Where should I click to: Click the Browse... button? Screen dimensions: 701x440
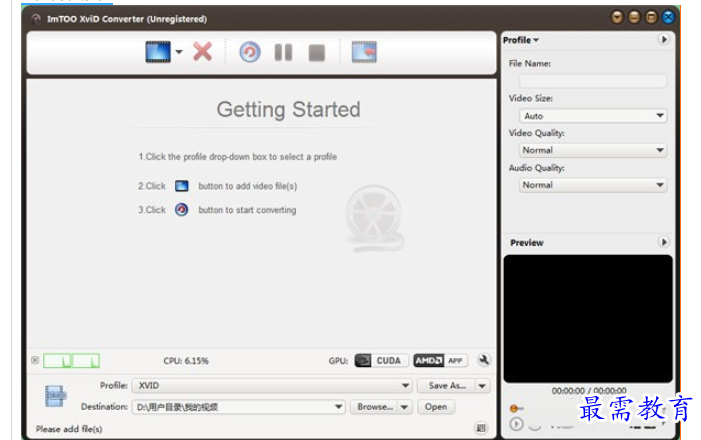[375, 407]
